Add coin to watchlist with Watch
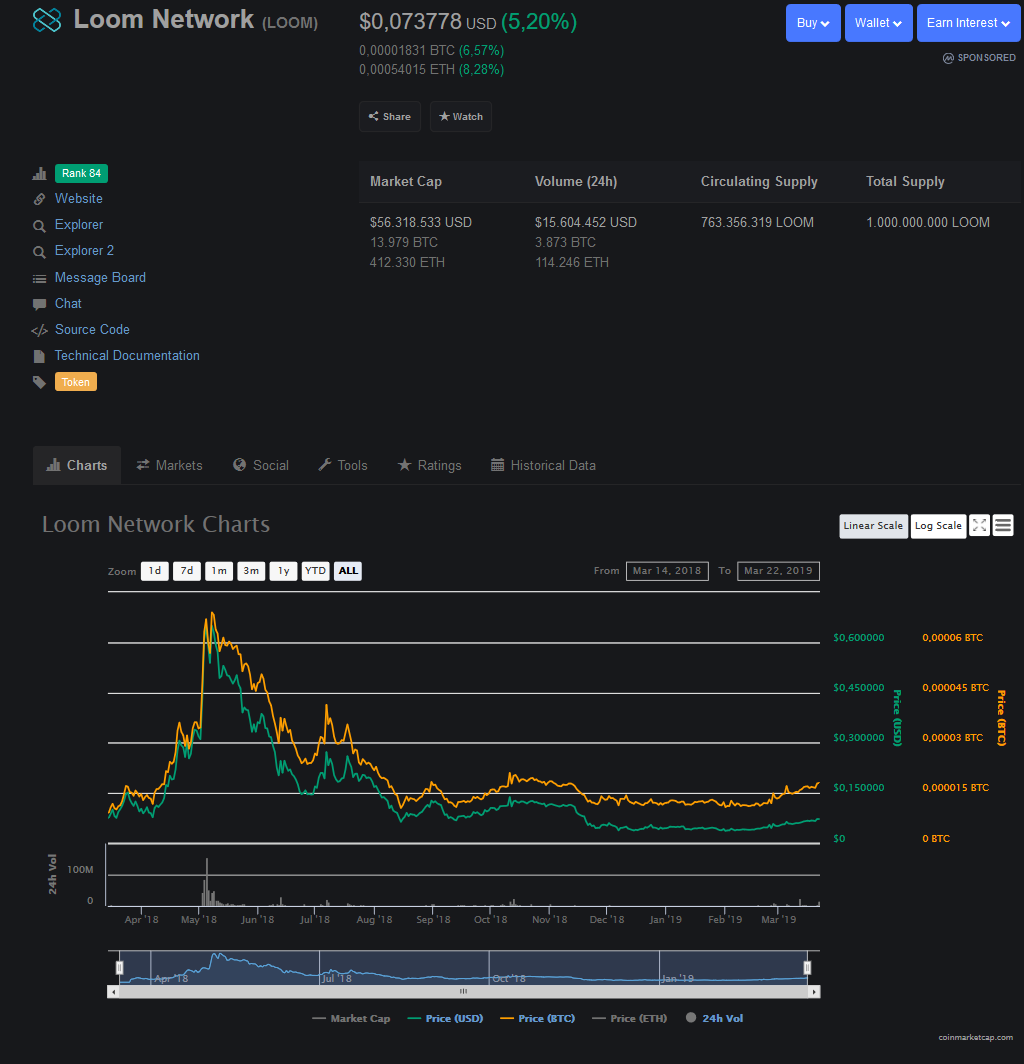1024x1064 pixels. point(461,117)
